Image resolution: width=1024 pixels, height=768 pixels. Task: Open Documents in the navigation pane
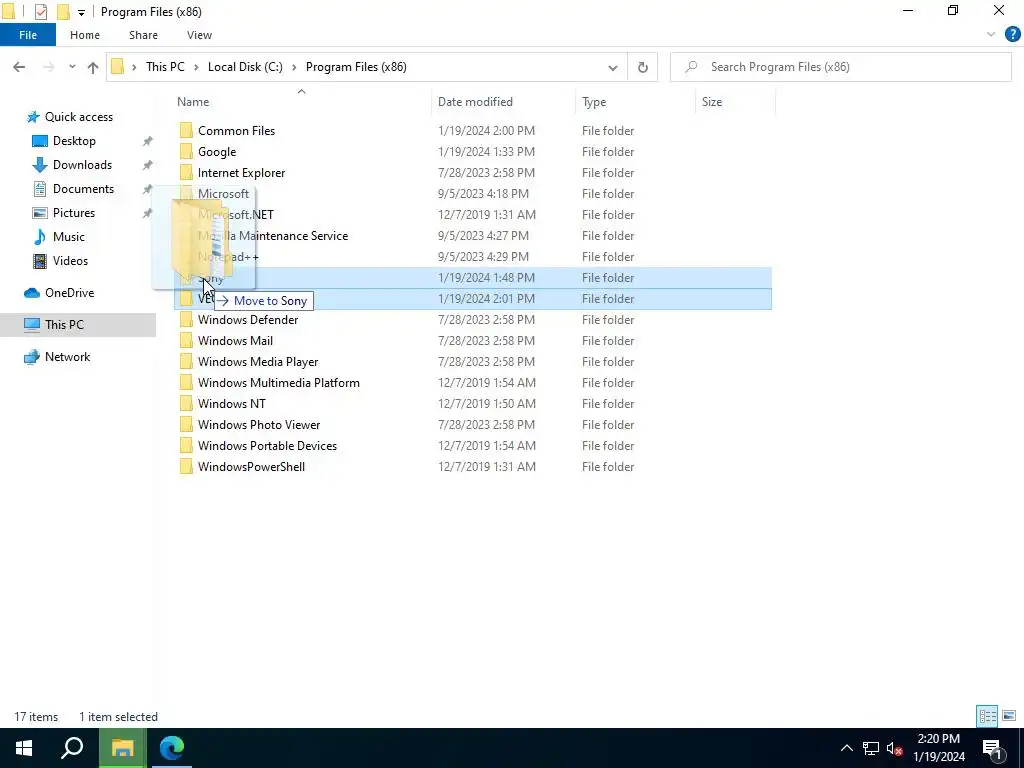click(x=83, y=189)
